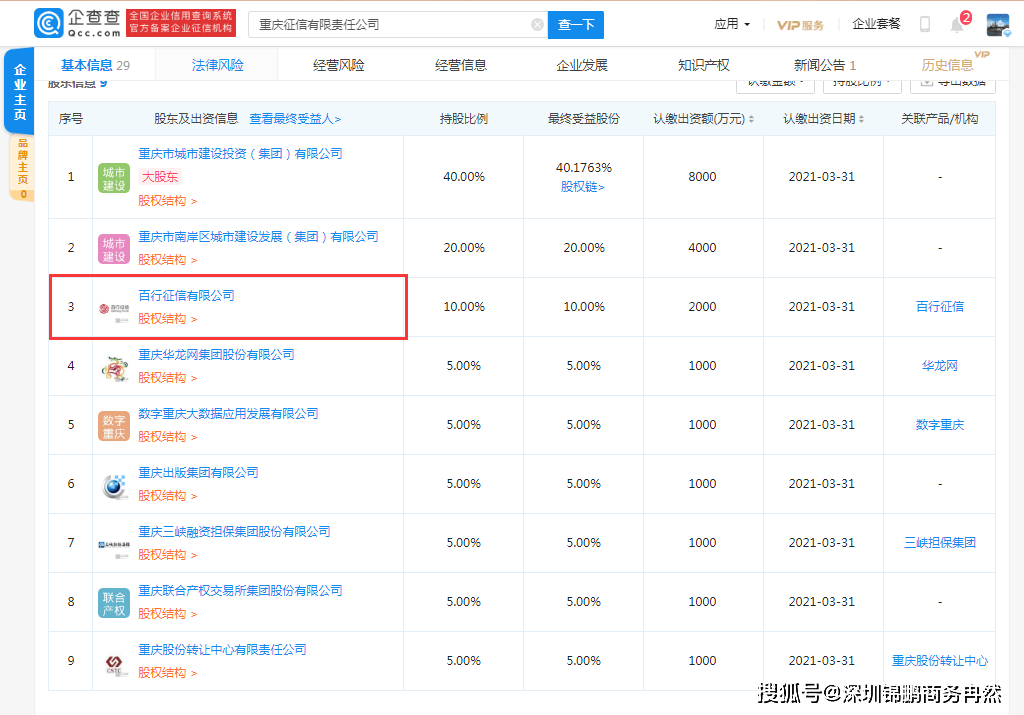Screen dimensions: 1024x715
Task: Switch to 新闻公告 tab
Action: click(825, 65)
